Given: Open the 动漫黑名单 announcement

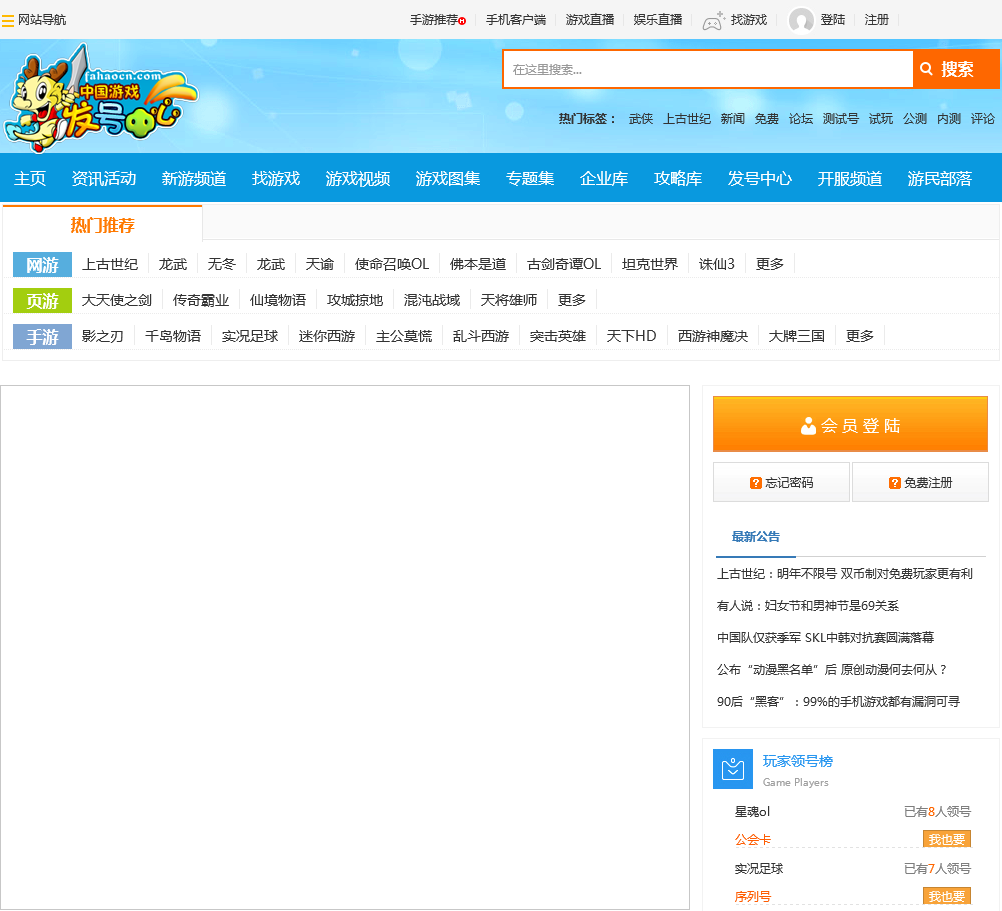Looking at the screenshot, I should point(831,670).
